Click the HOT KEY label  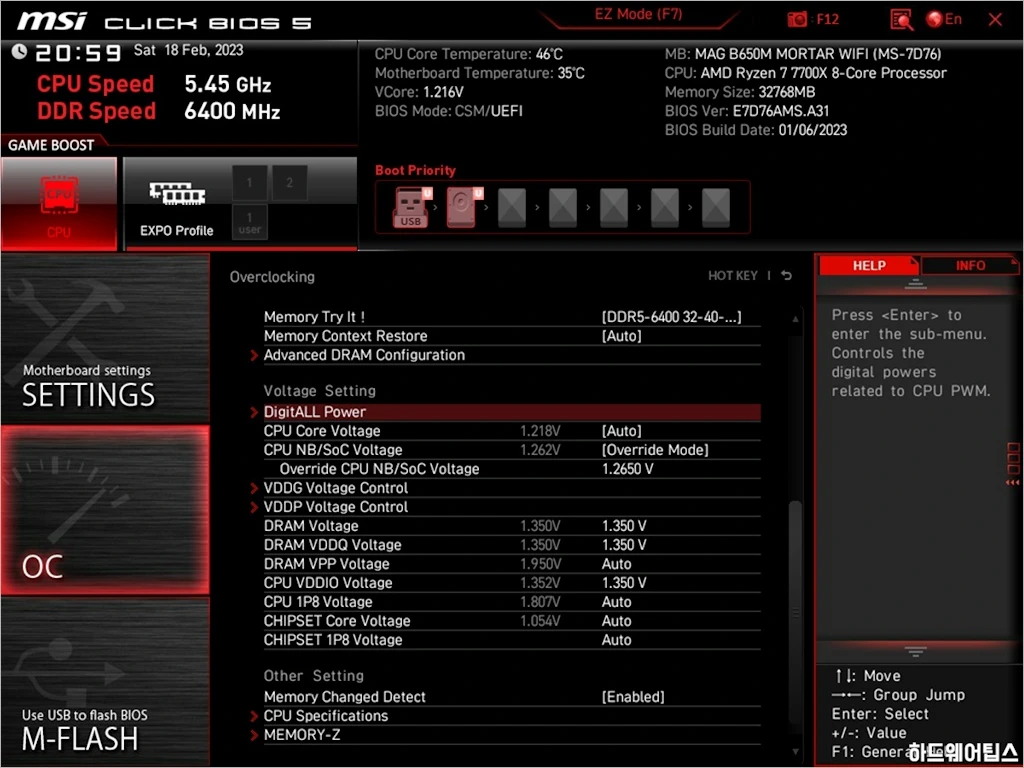pos(733,276)
